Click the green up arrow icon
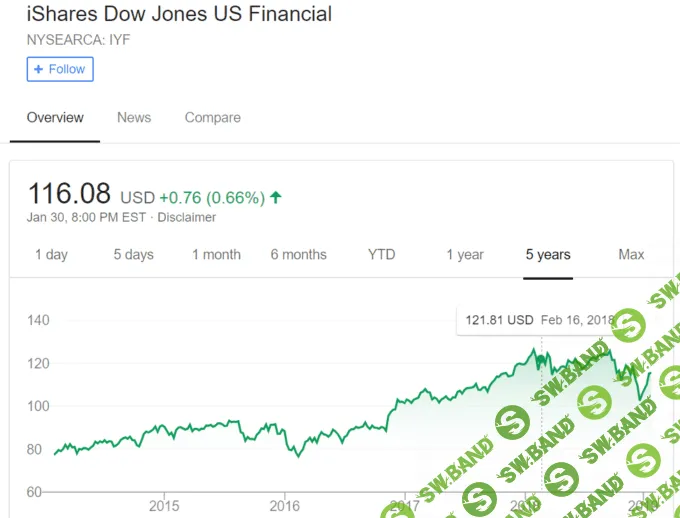Image resolution: width=680 pixels, height=518 pixels. point(276,197)
